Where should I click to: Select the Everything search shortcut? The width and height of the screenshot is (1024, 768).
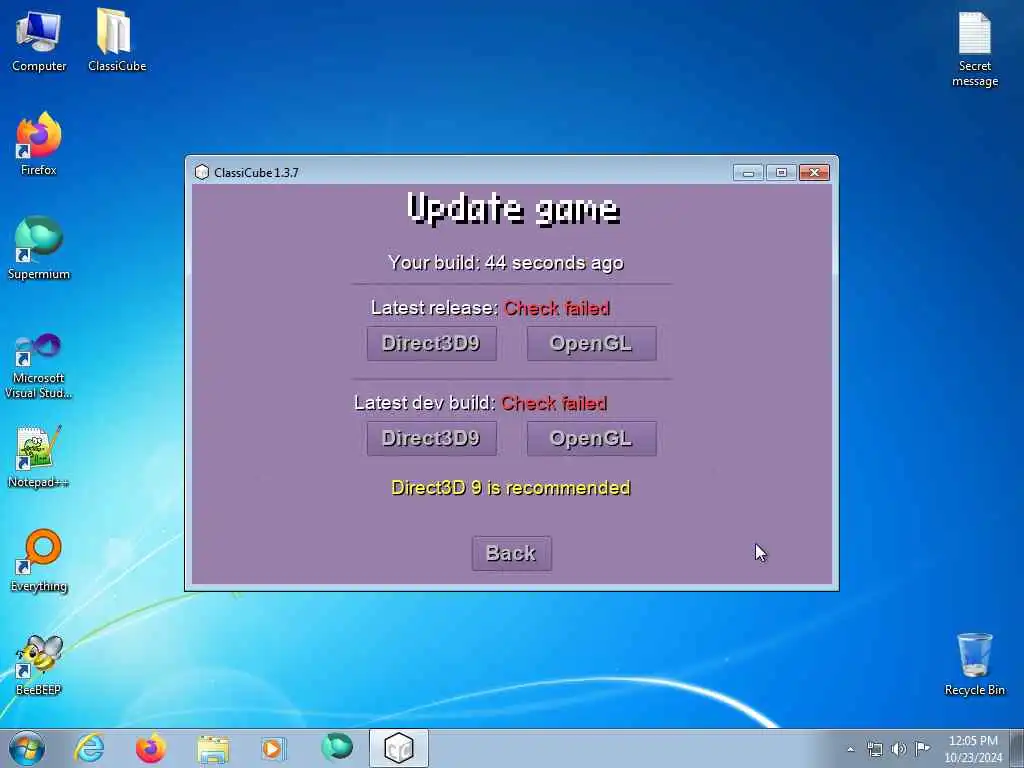pyautogui.click(x=39, y=560)
